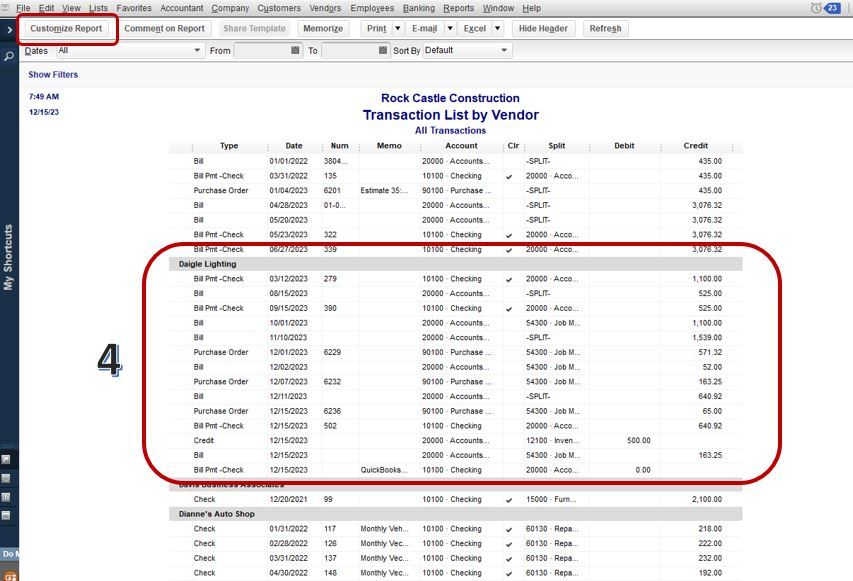Viewport: 853px width, 581px height.
Task: Expand the Print button dropdown arrow
Action: click(x=398, y=28)
